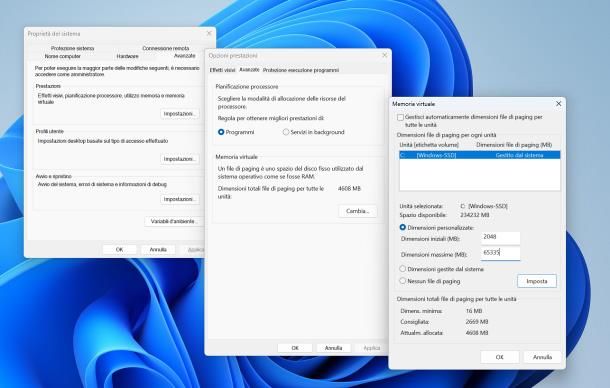The image size is (610, 388).
Task: Open Protezione esecuzione programmi tab
Action: 301,70
